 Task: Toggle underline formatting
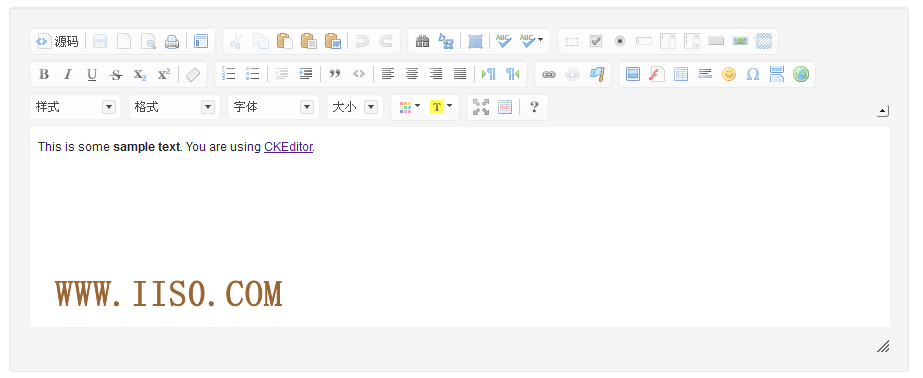click(x=92, y=74)
